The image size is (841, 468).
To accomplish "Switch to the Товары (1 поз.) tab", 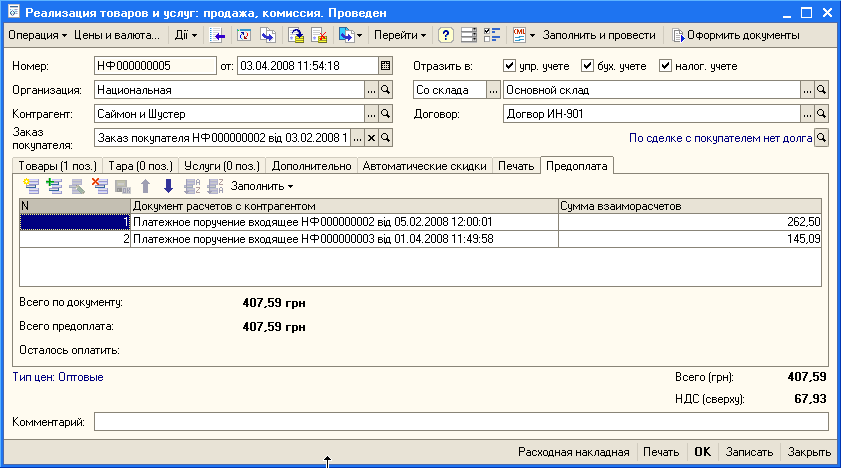I will coord(55,166).
